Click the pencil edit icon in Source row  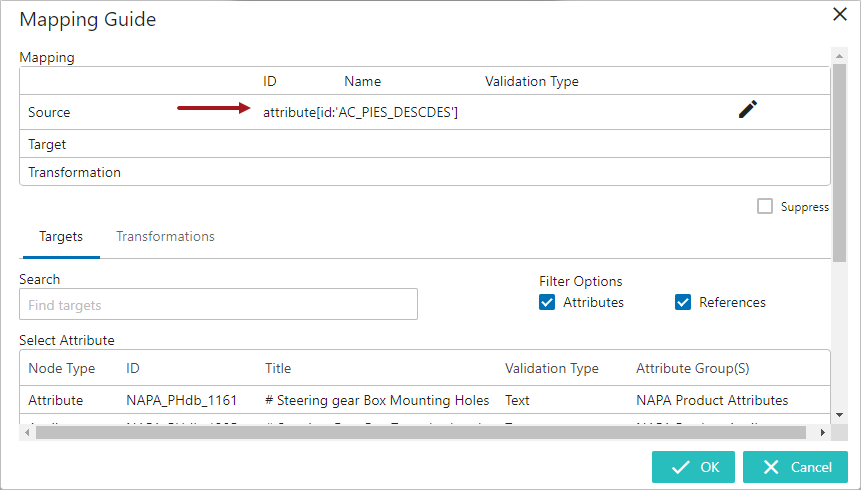click(x=747, y=111)
